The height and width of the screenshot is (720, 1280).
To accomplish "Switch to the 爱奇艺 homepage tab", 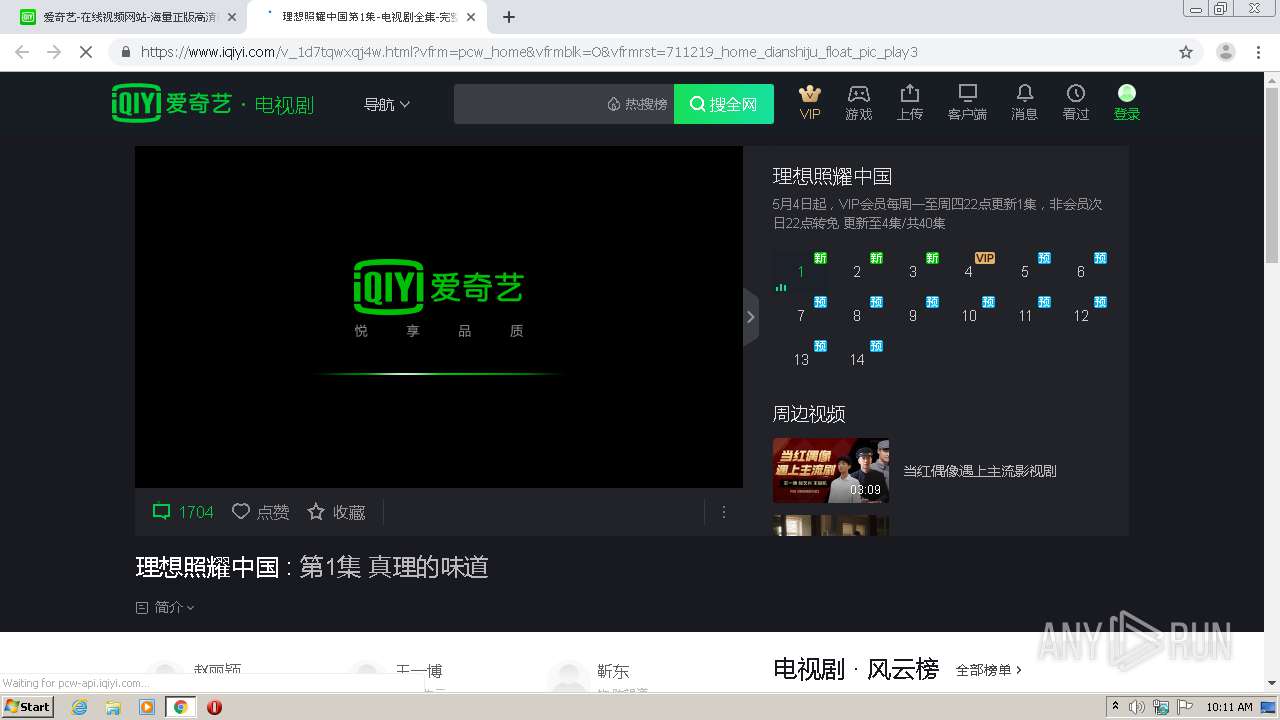I will (127, 17).
